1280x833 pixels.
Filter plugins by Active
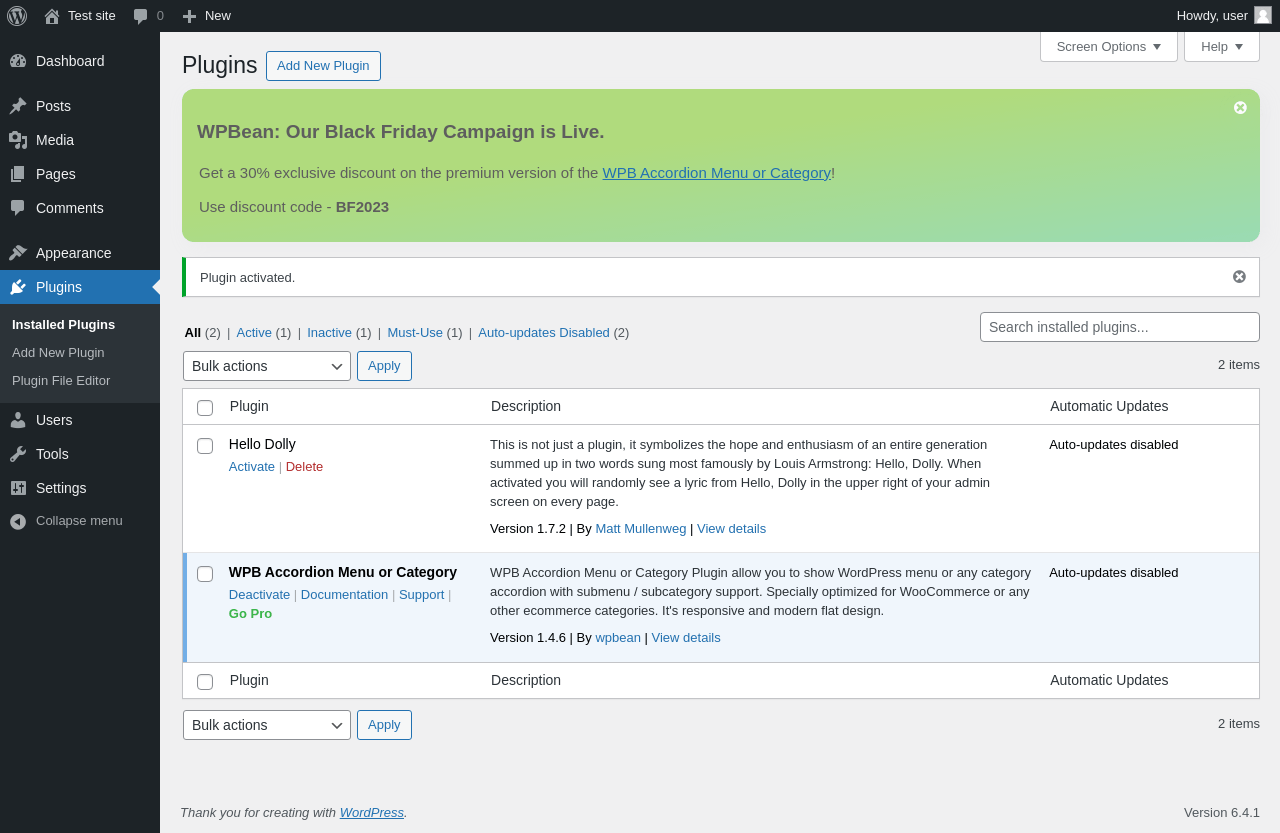(x=254, y=333)
